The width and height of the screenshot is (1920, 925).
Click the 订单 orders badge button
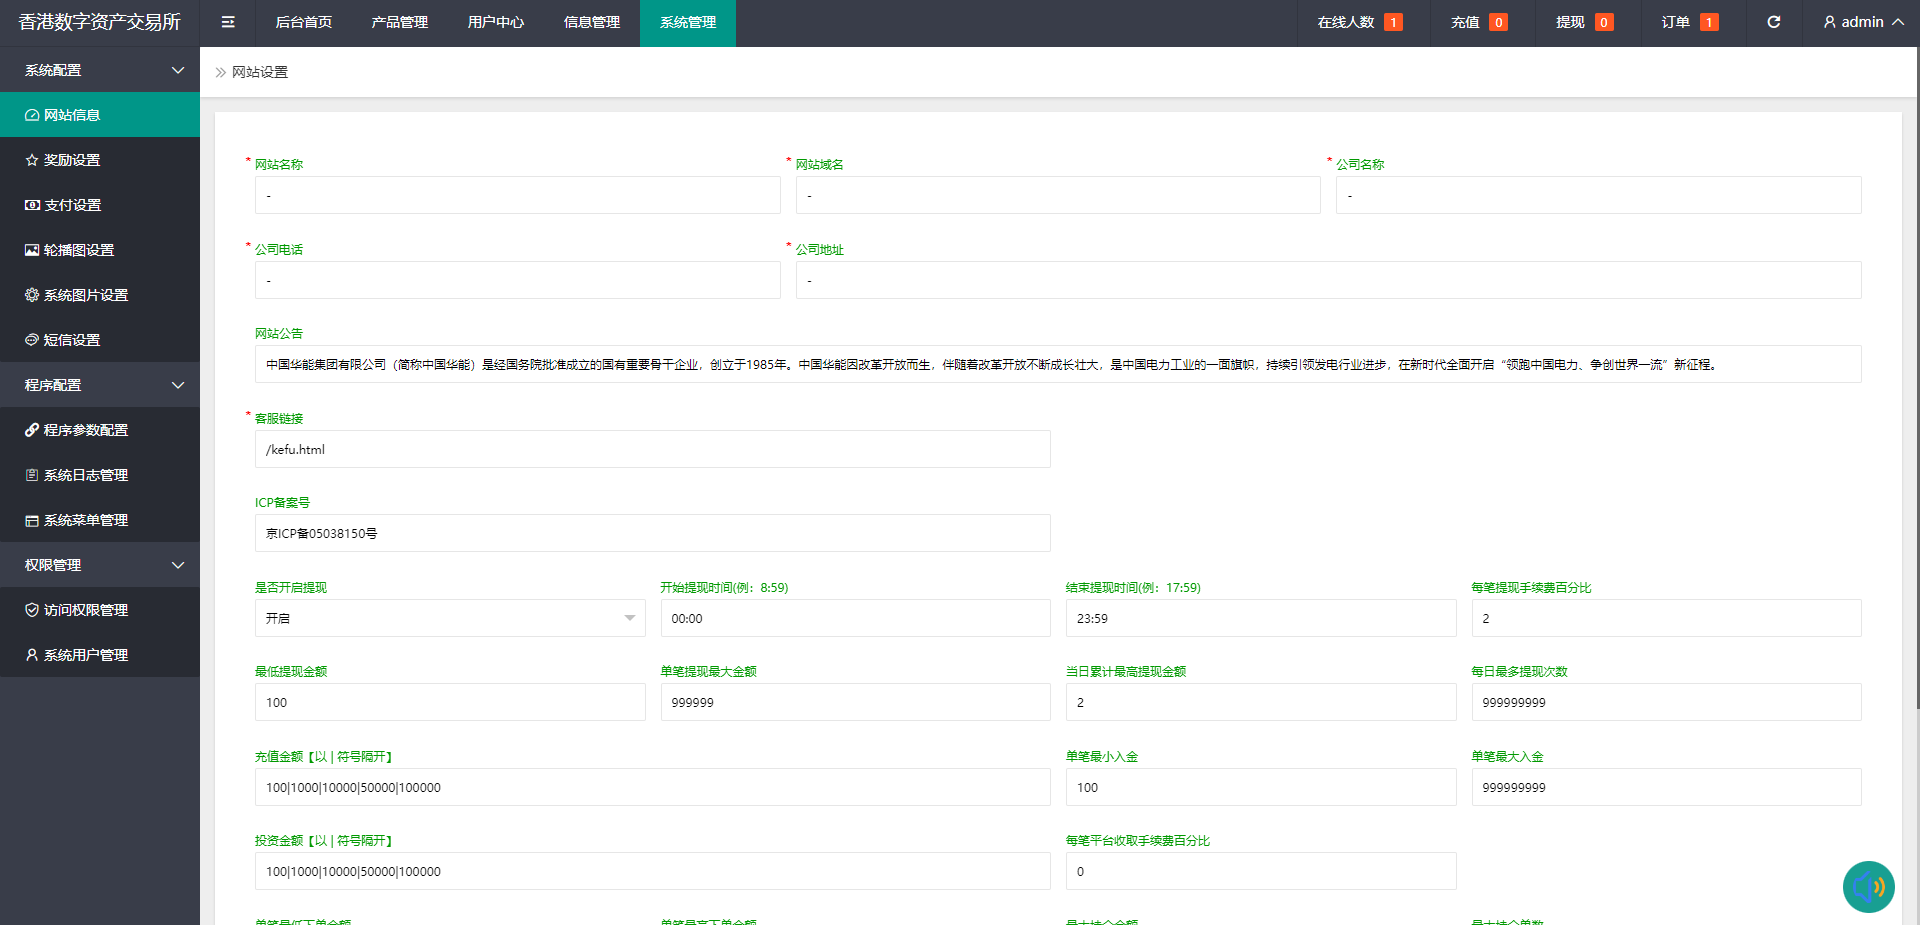point(1688,21)
